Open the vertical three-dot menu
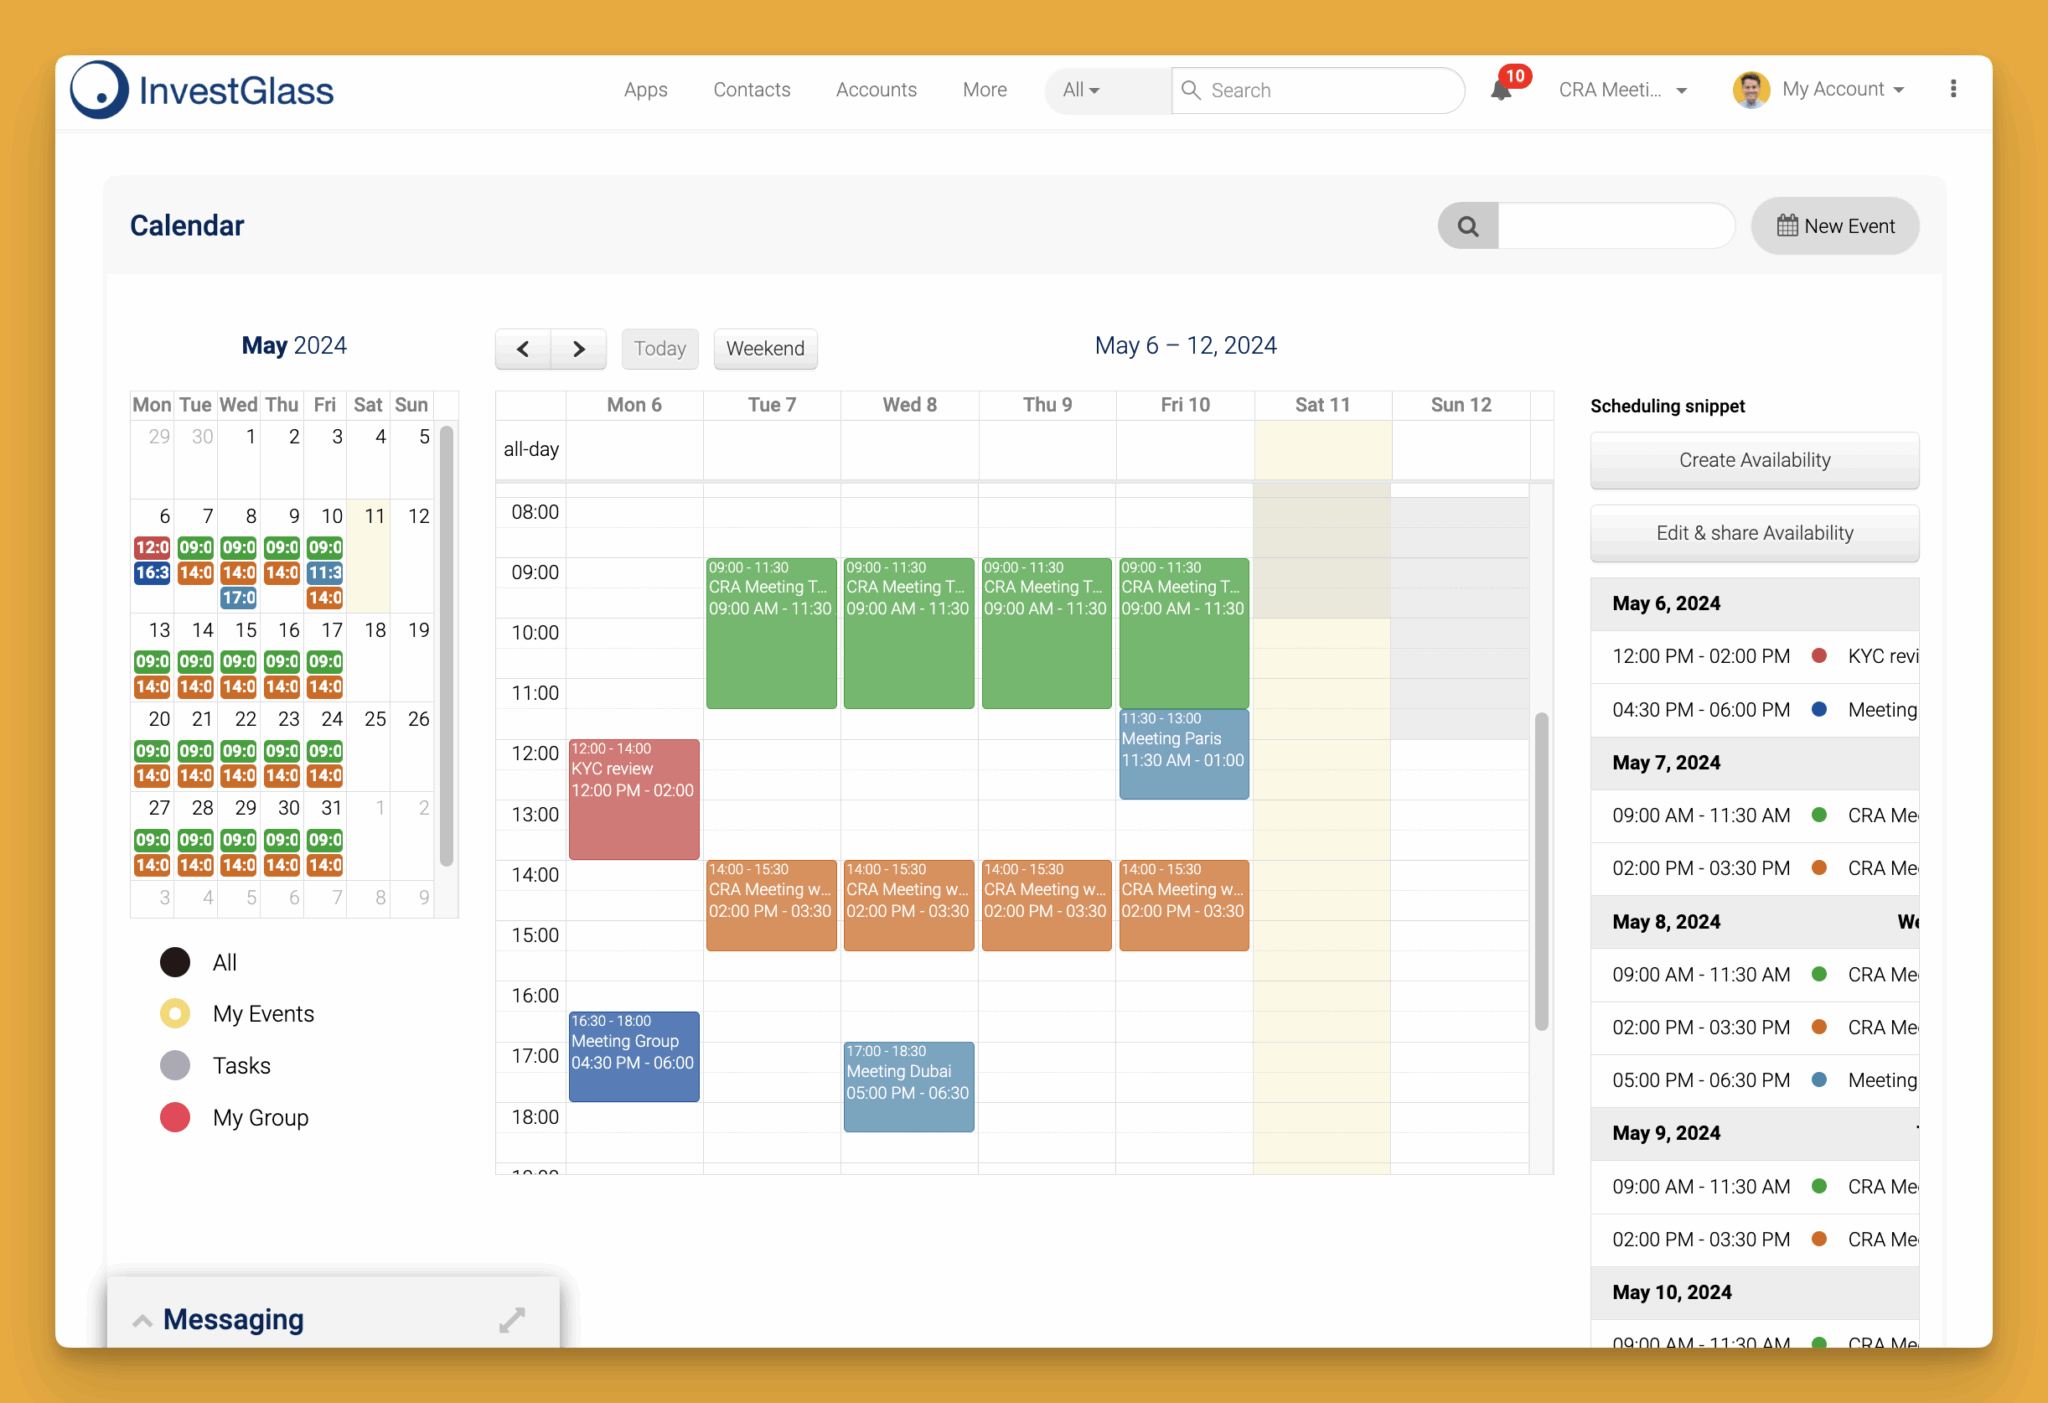The width and height of the screenshot is (2048, 1403). click(1952, 89)
